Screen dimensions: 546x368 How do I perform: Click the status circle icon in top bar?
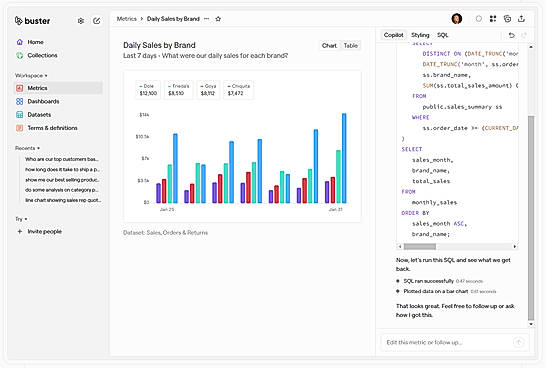pos(479,19)
